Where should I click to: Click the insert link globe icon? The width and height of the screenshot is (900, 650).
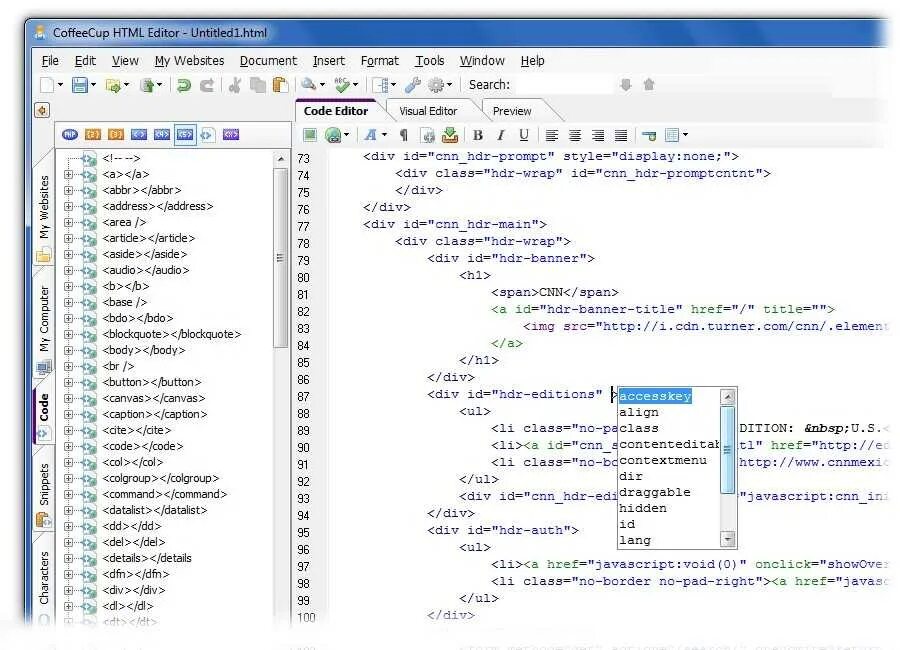pyautogui.click(x=333, y=136)
